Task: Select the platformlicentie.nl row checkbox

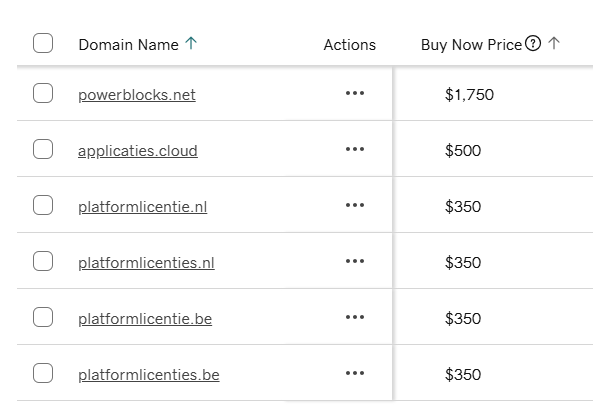Action: [x=43, y=205]
